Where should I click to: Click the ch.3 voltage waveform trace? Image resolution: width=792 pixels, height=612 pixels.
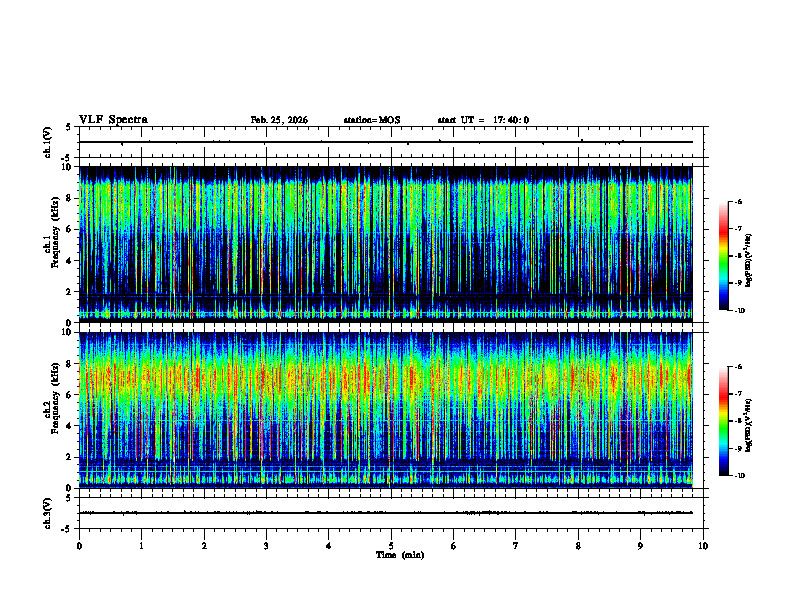pyautogui.click(x=386, y=513)
